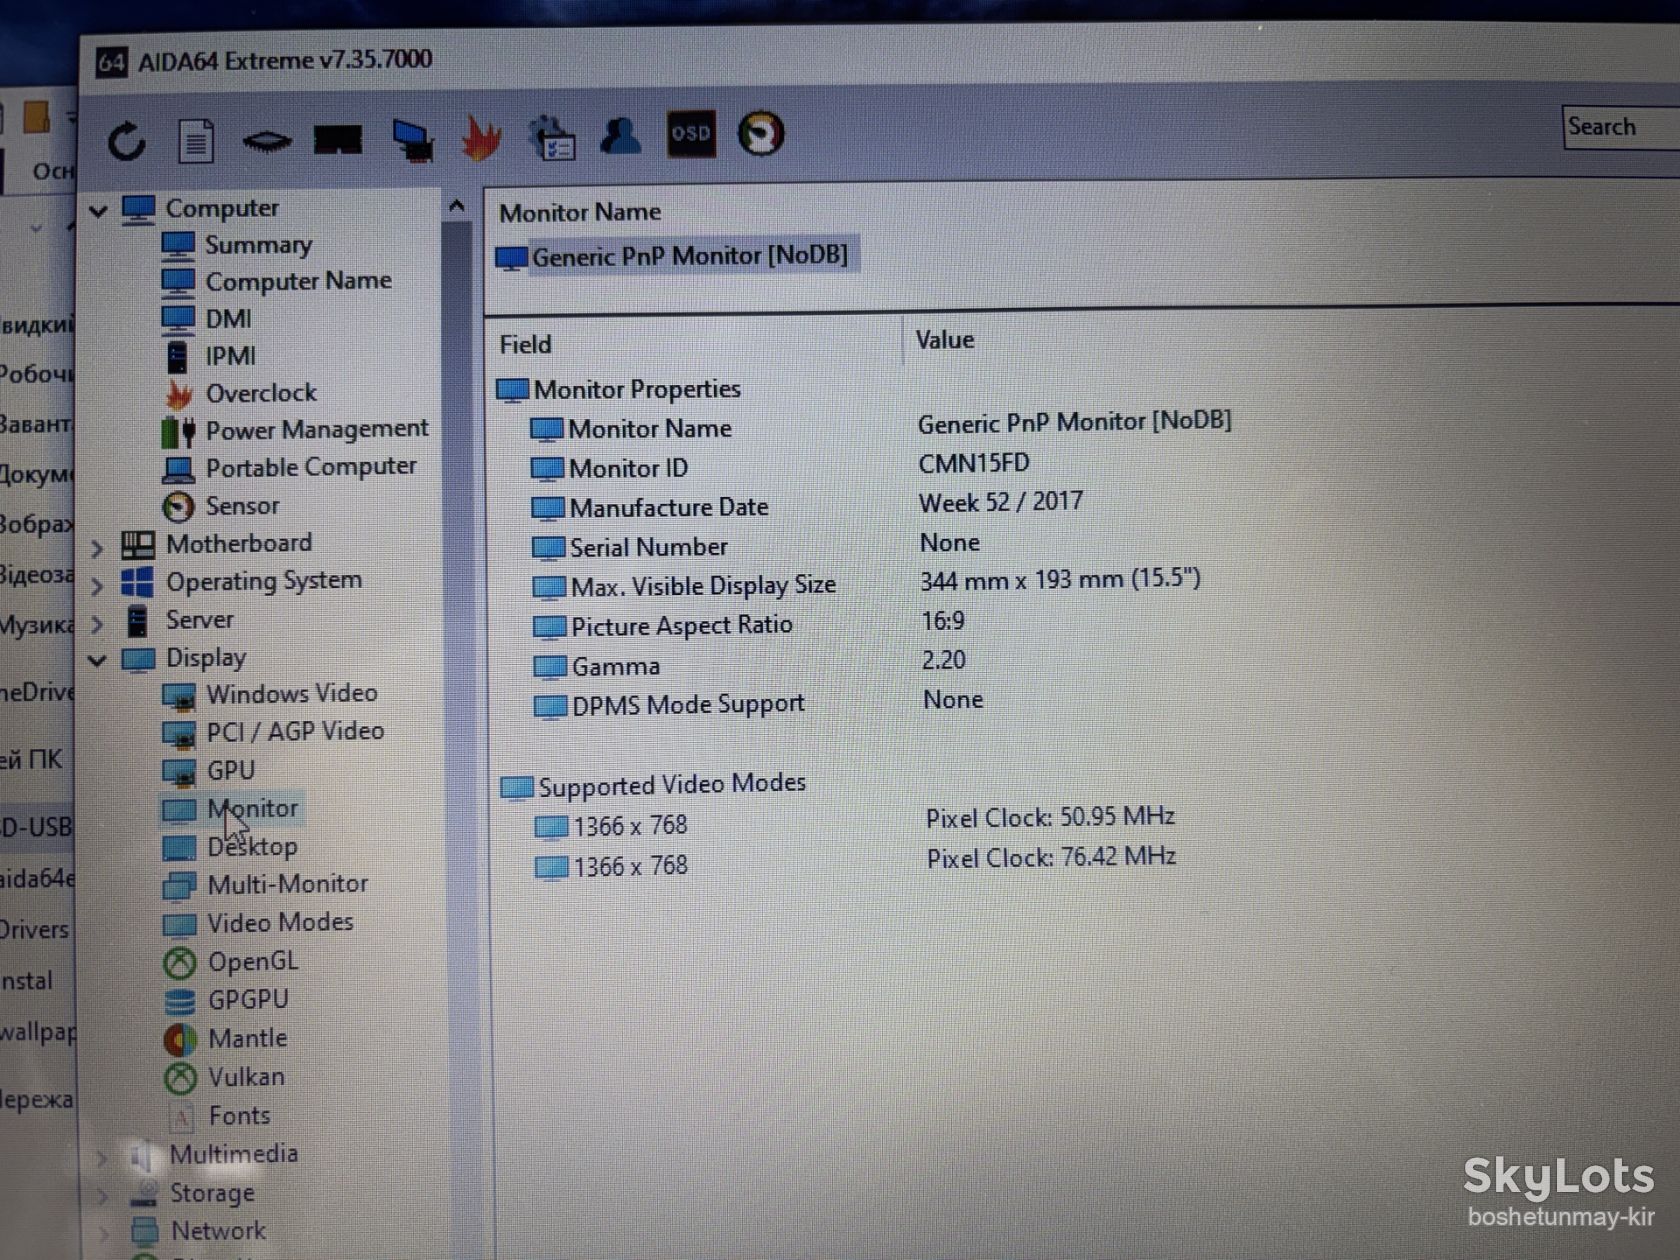The image size is (1680, 1260).
Task: Click the black monitor diagnostics icon
Action: 338,140
